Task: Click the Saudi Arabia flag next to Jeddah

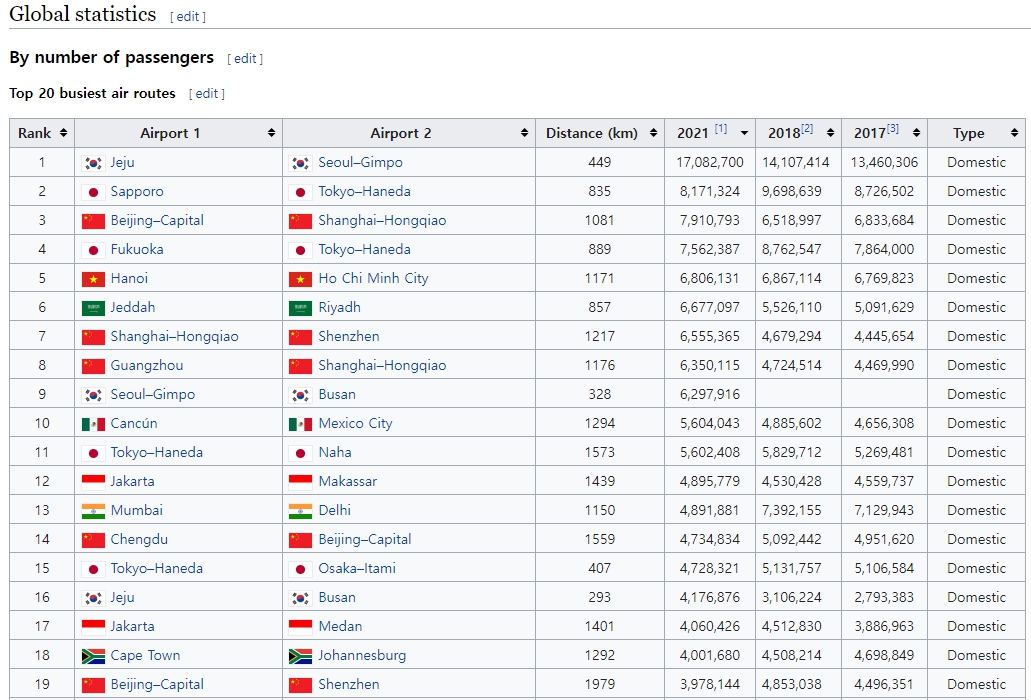Action: (x=93, y=308)
